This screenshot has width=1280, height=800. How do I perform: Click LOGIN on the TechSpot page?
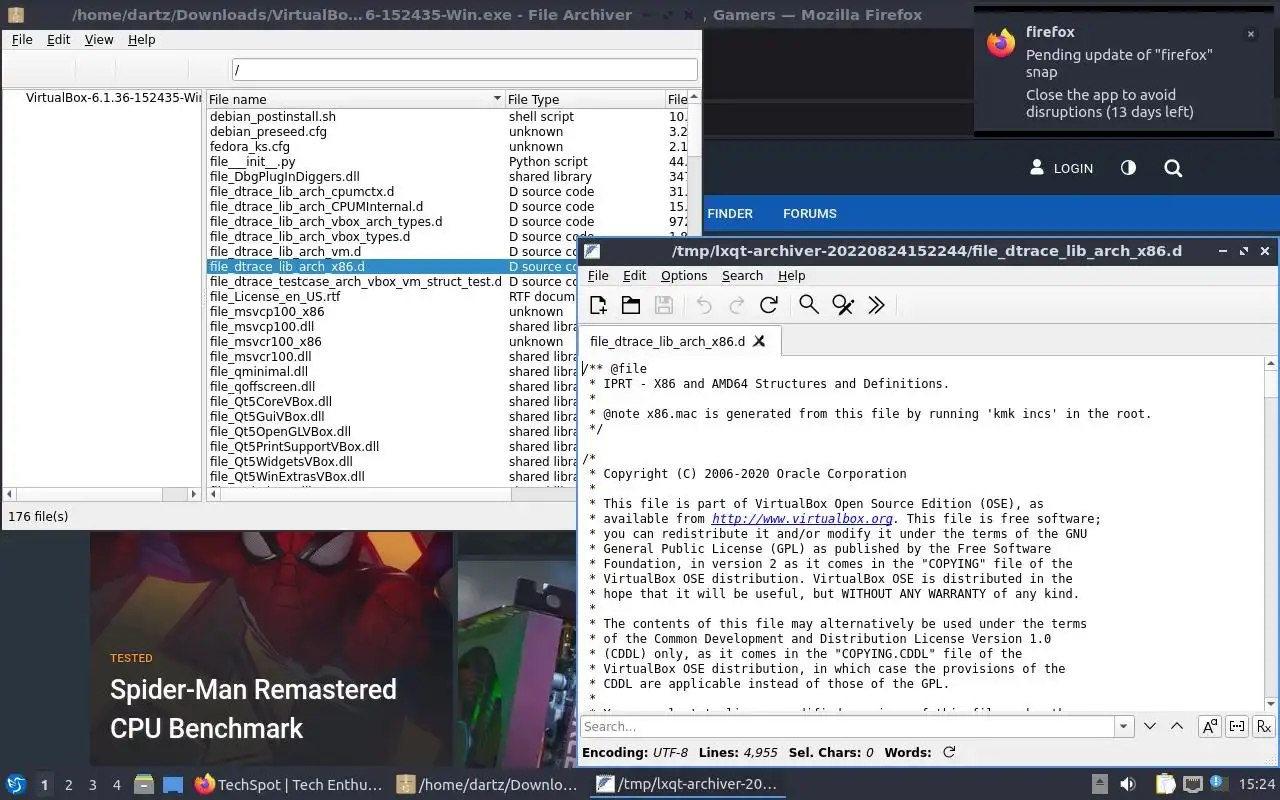(x=1062, y=168)
